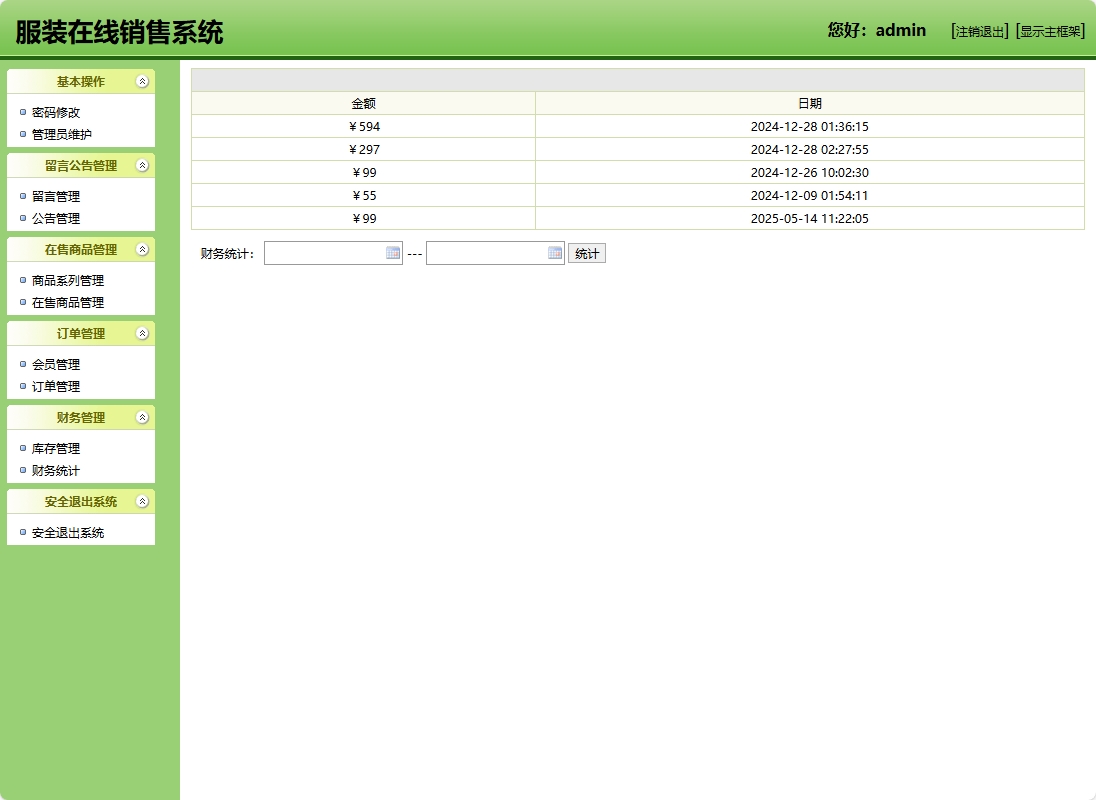1096x800 pixels.
Task: Click the bullet icon beside 安全退出系统
Action: tap(21, 531)
